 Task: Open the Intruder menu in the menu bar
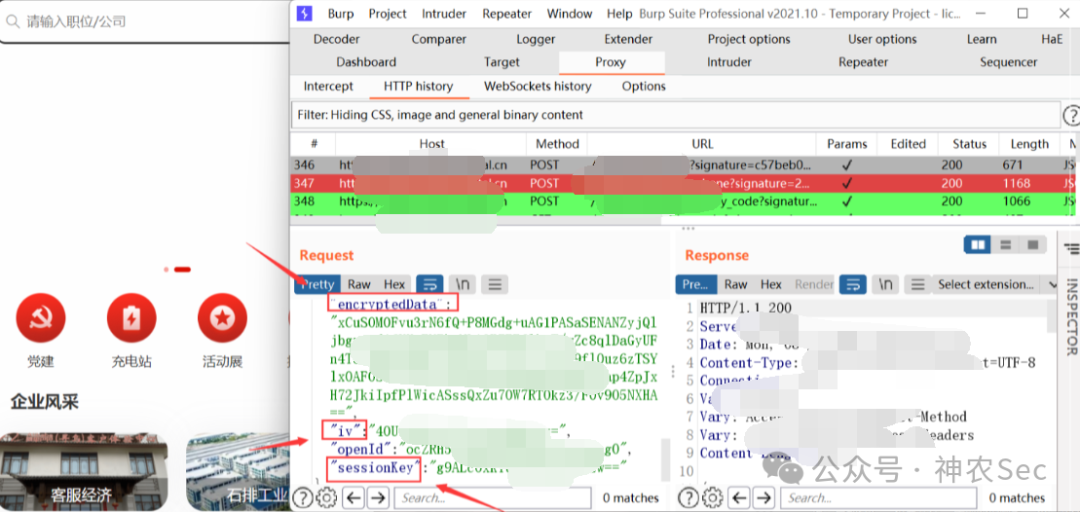(444, 14)
